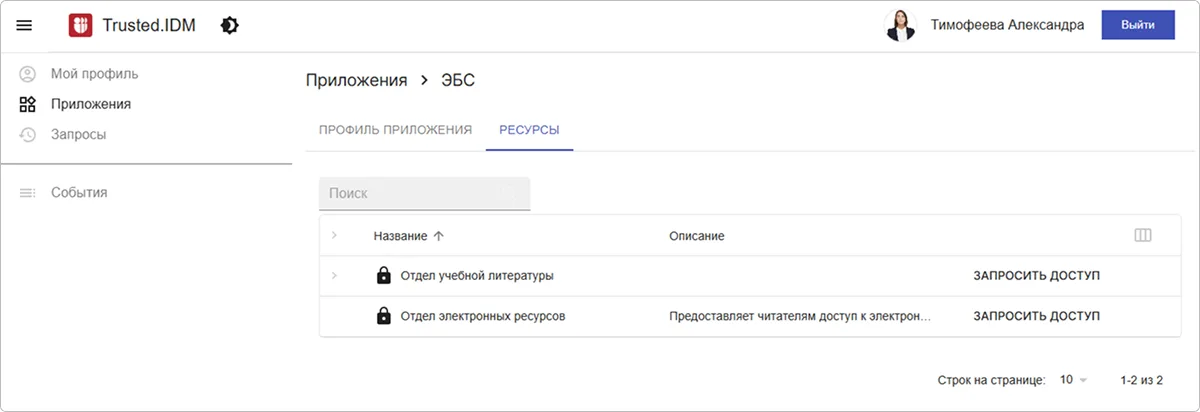
Task: Open Мой профиль in sidebar
Action: [x=94, y=74]
